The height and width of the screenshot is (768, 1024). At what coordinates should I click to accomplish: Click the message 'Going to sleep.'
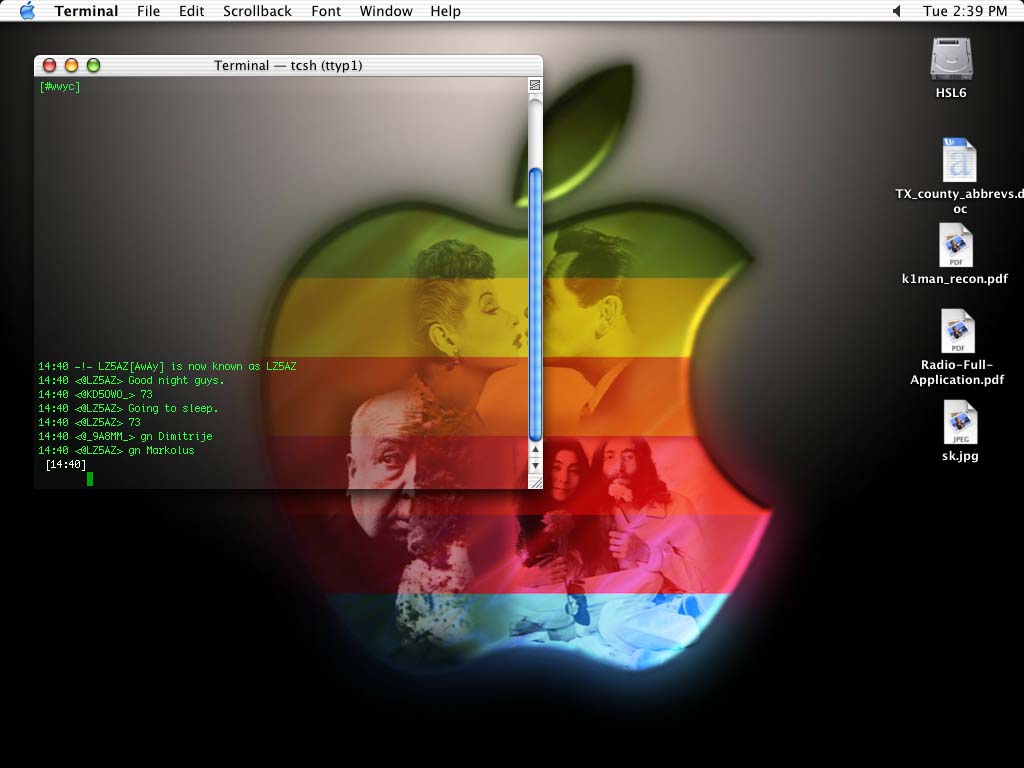pos(173,408)
